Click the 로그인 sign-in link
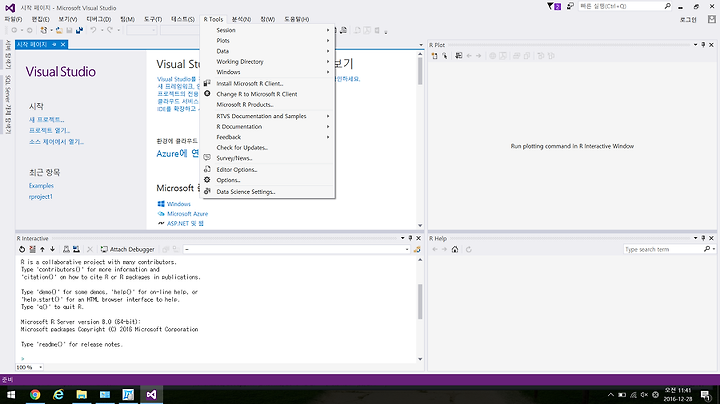This screenshot has width=720, height=404. coord(688,20)
